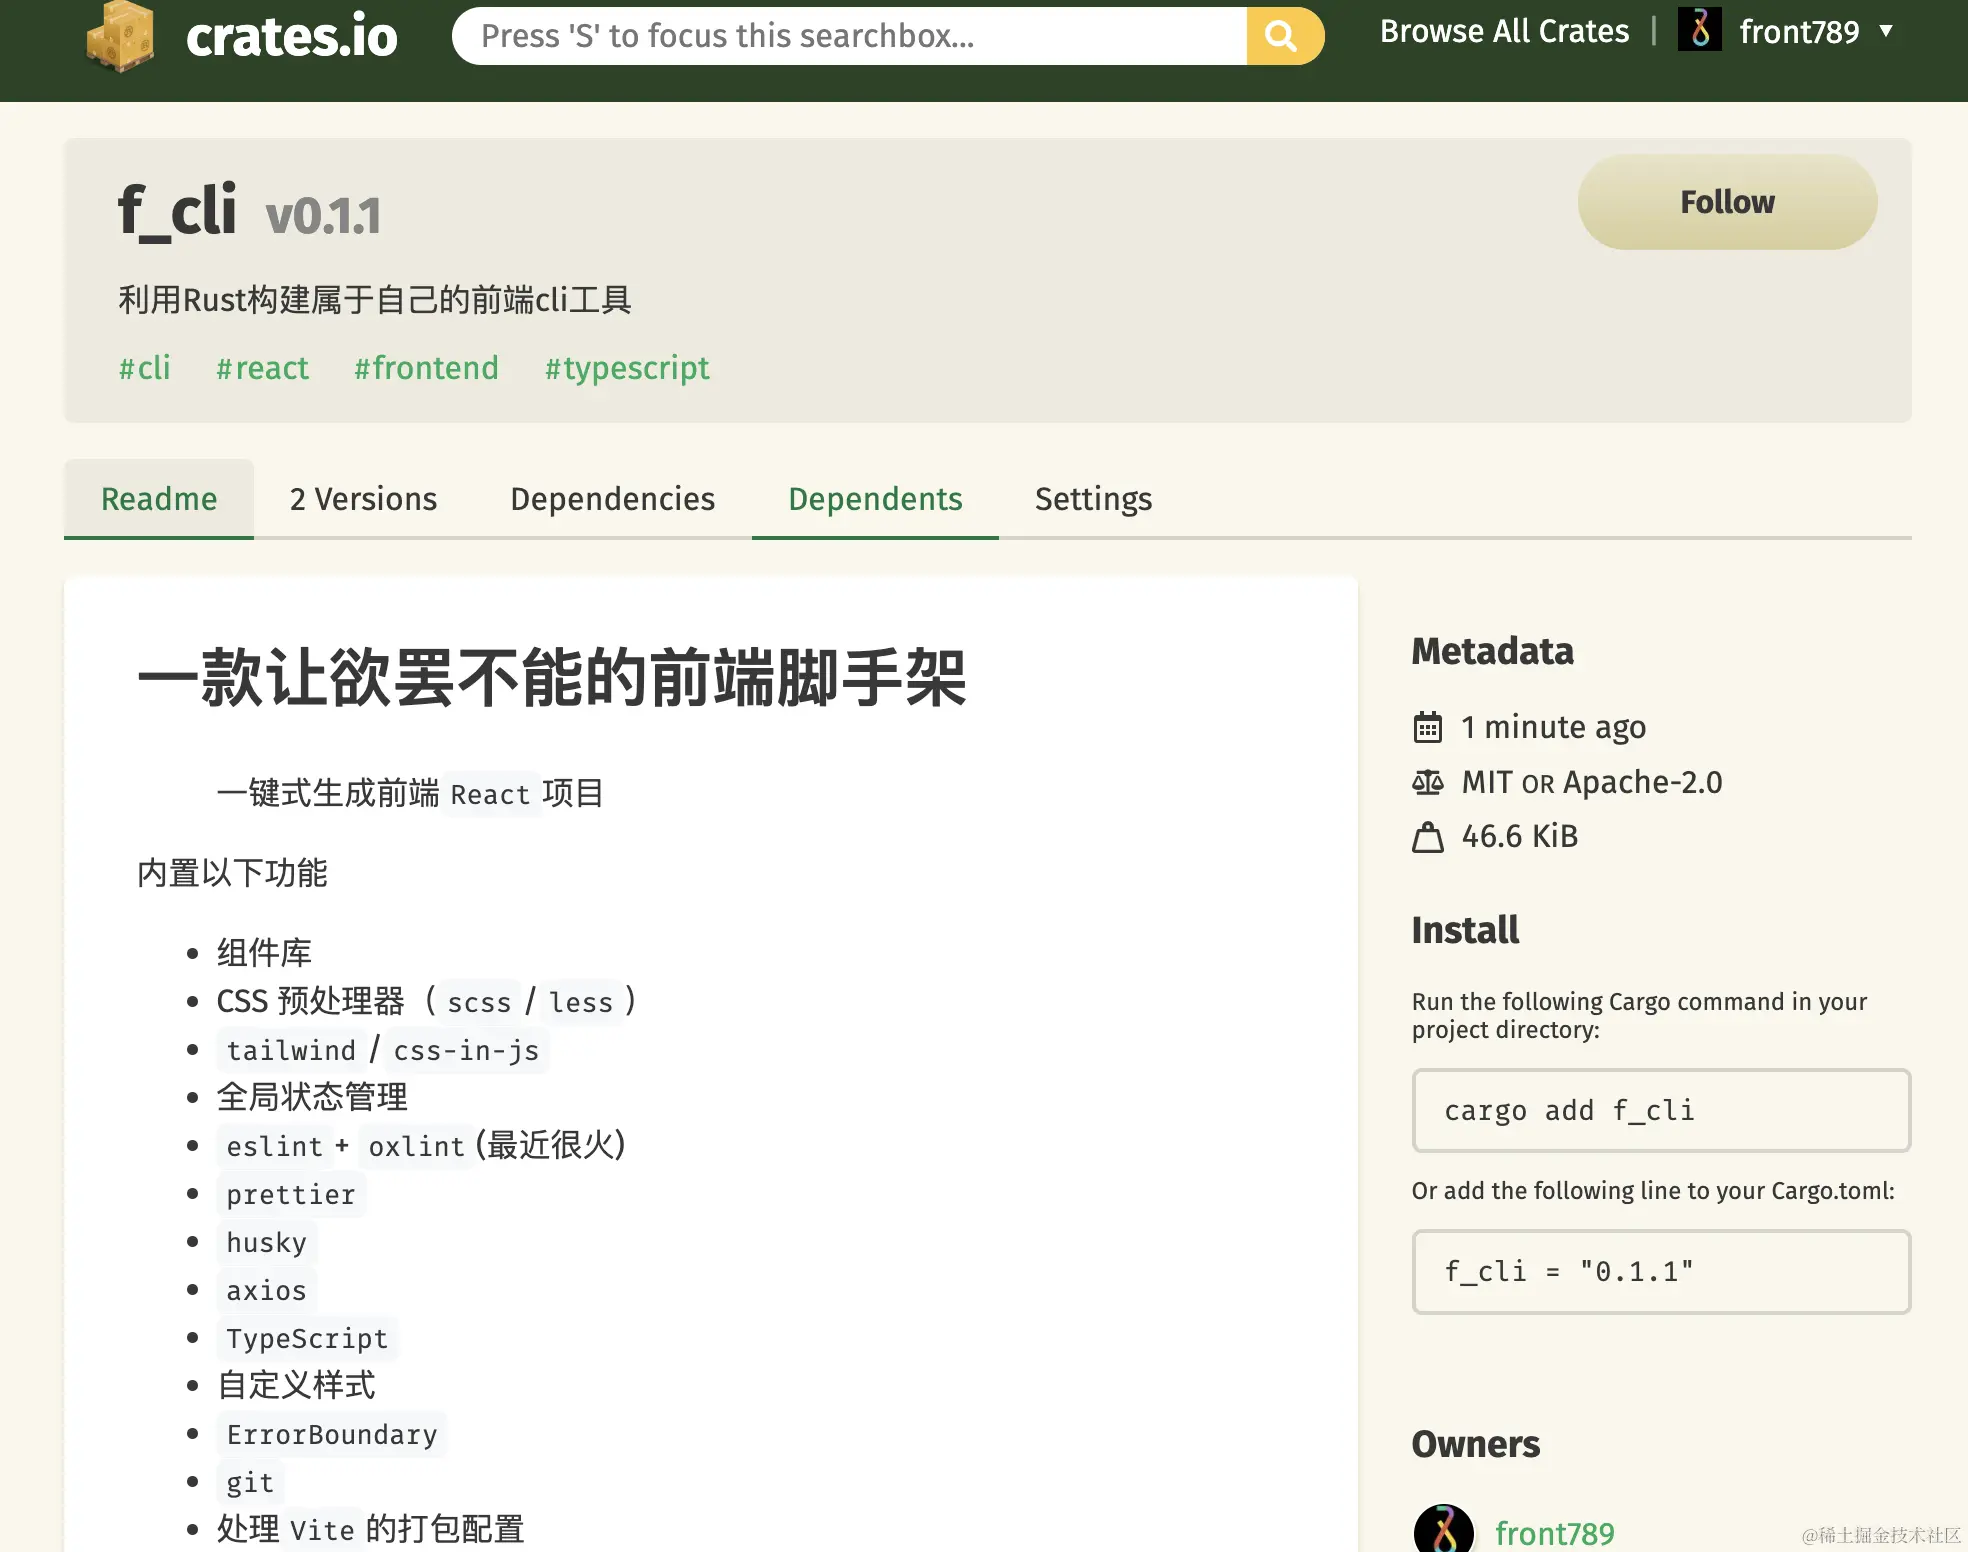Click the package size weight icon
The image size is (1968, 1552).
coord(1428,837)
